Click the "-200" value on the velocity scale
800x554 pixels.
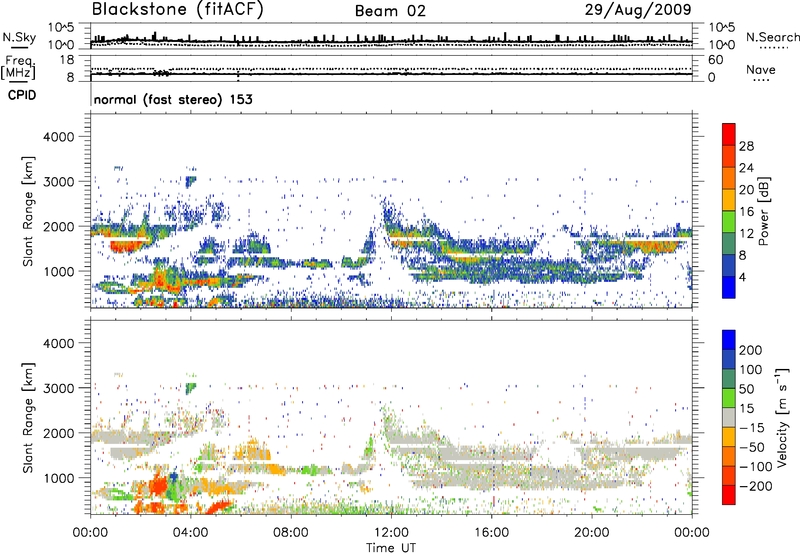coord(756,486)
